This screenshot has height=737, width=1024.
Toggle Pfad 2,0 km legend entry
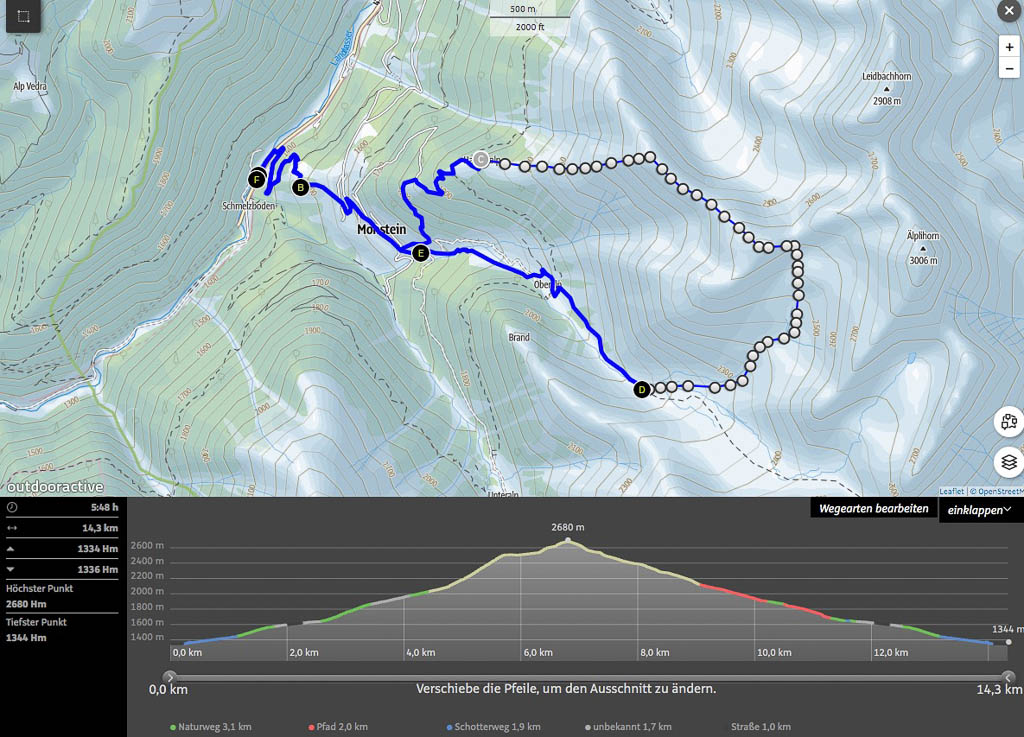pos(339,727)
